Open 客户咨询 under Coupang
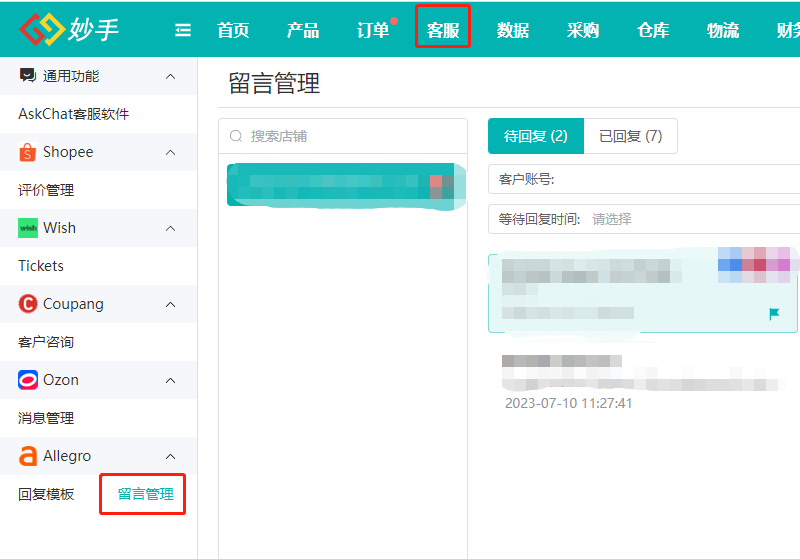The width and height of the screenshot is (800, 559). 46,342
